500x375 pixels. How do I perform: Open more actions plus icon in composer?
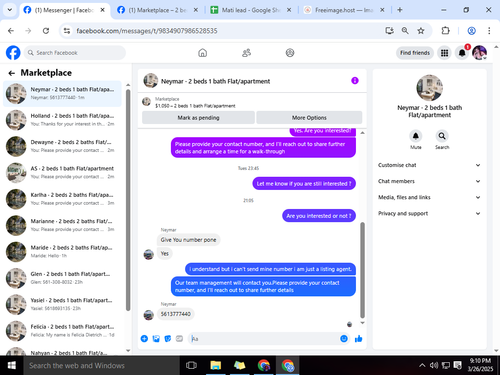click(x=144, y=339)
